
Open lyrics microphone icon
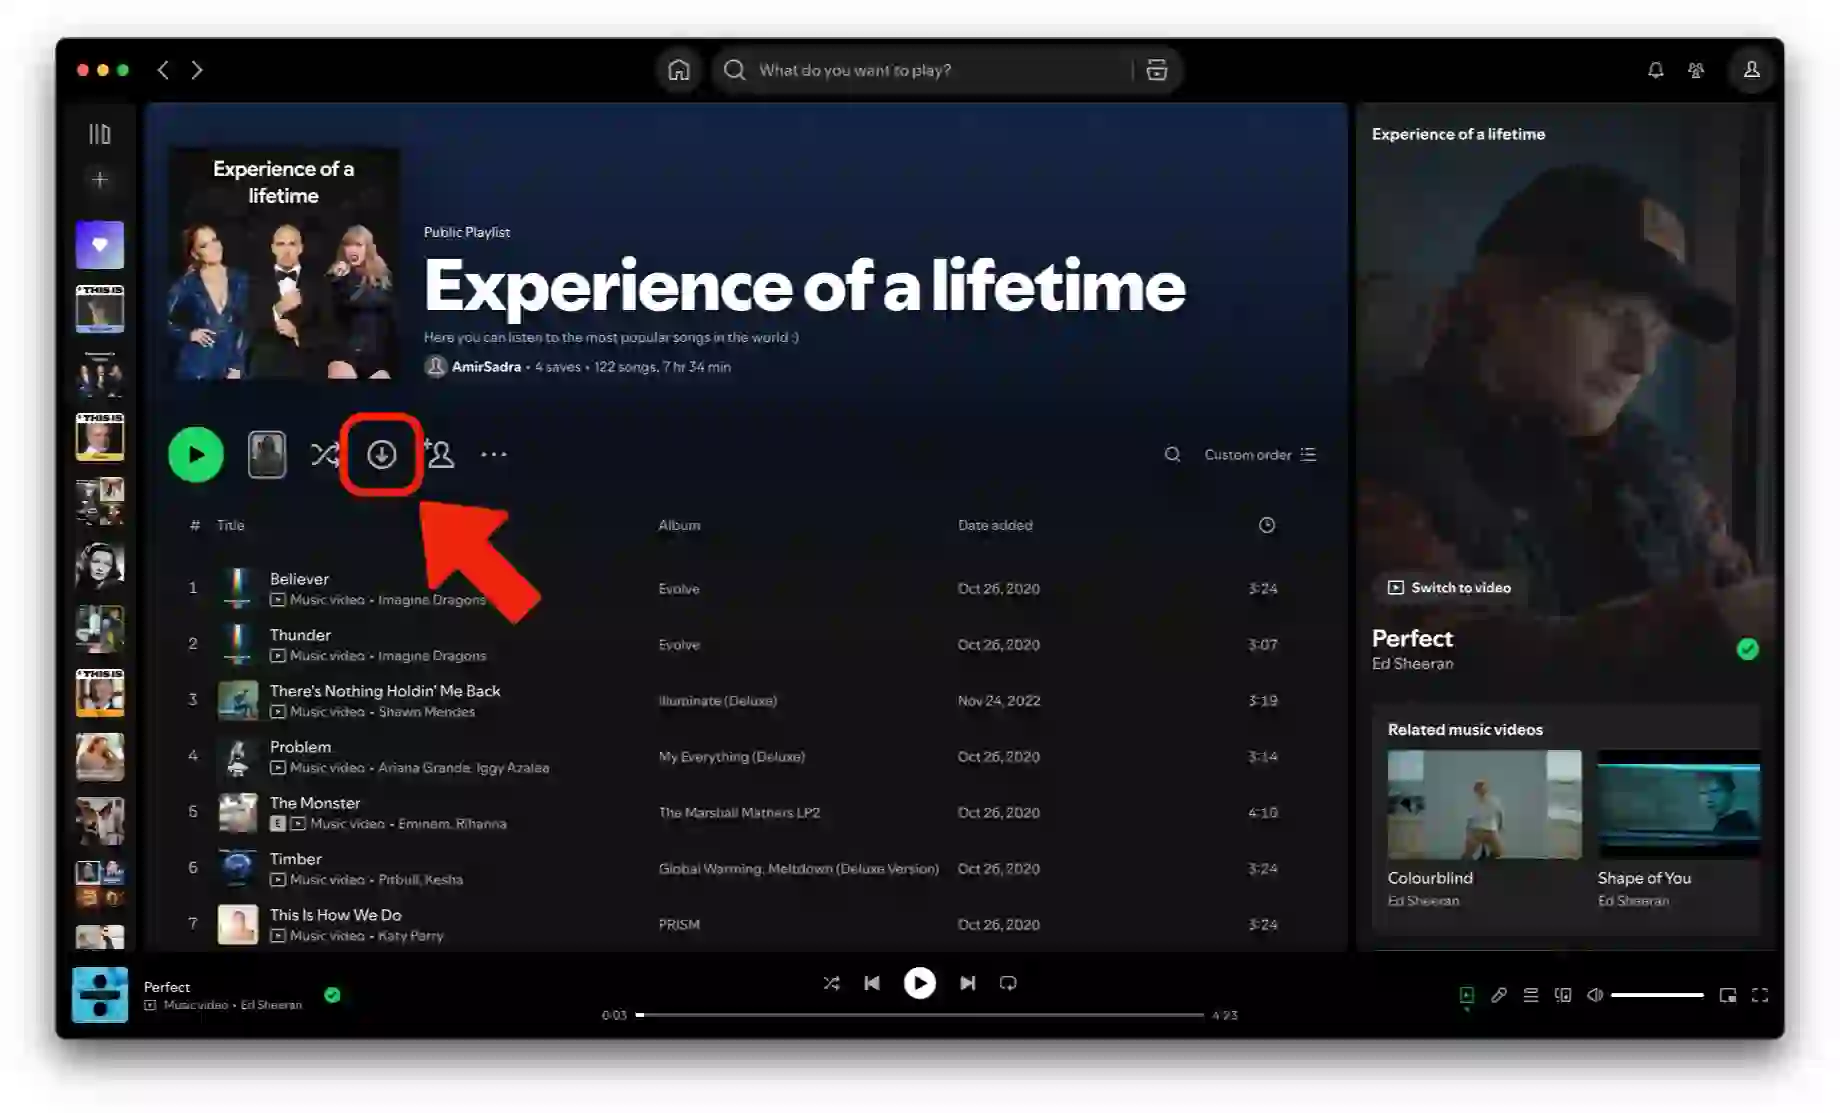click(x=1499, y=995)
